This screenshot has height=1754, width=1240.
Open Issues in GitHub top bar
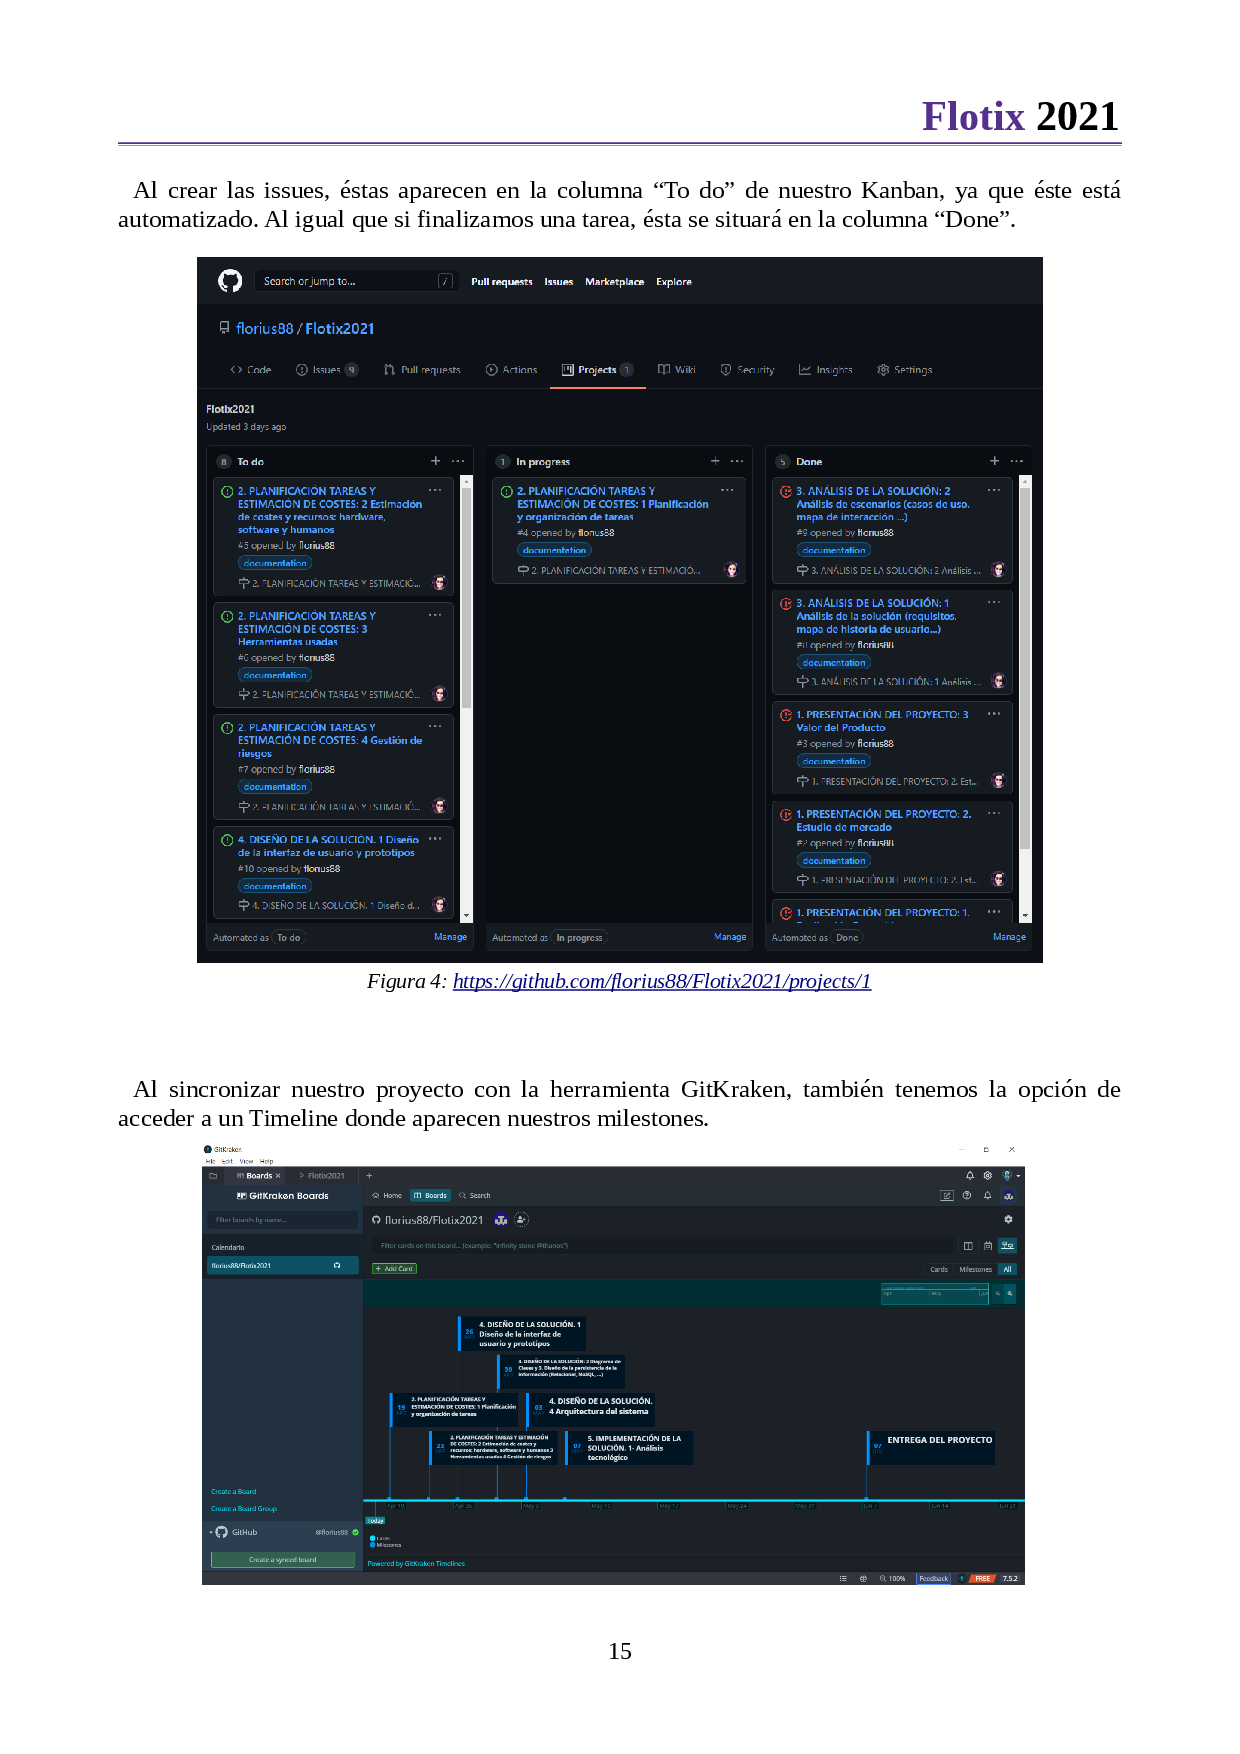pos(559,282)
